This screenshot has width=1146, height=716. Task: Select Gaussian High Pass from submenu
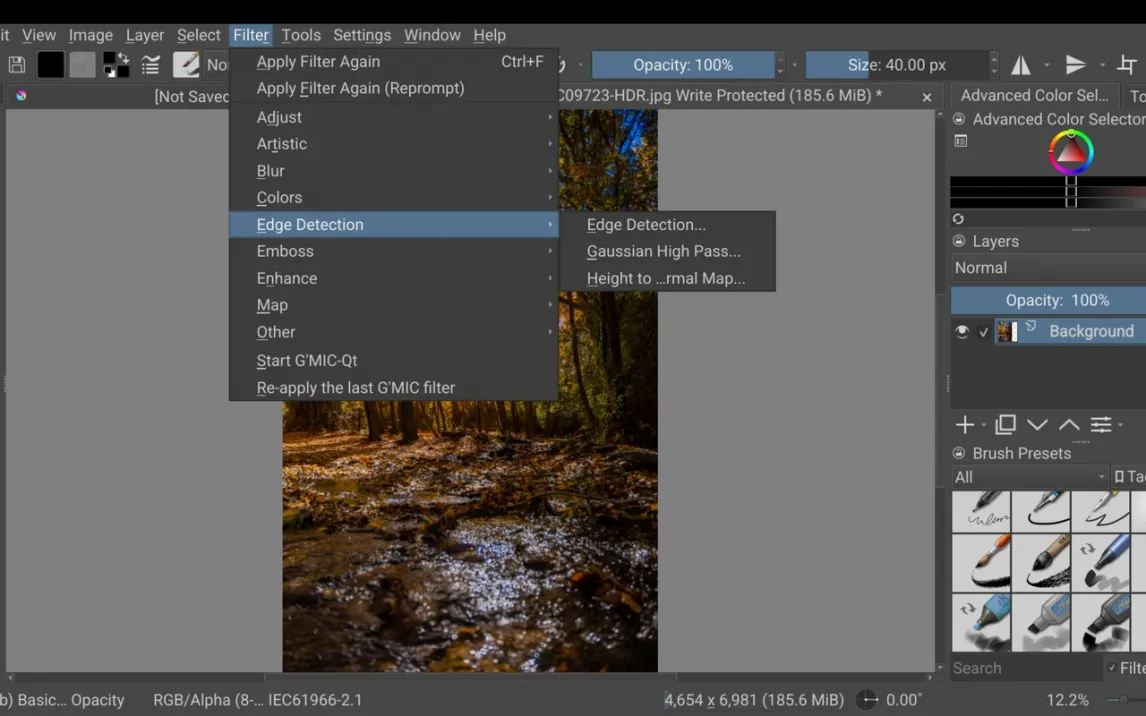click(x=664, y=252)
